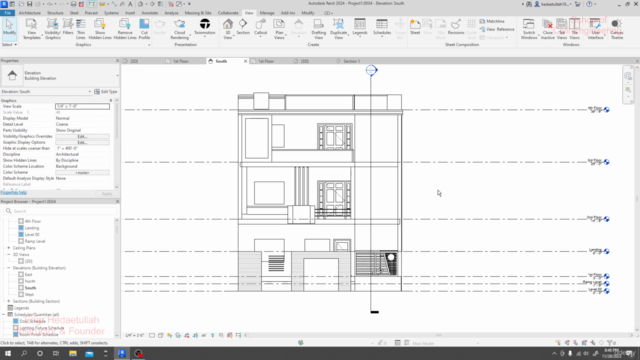Screen dimensions: 640x360
Task: Open File Explorer from the taskbar
Action: pyautogui.click(x=73, y=353)
